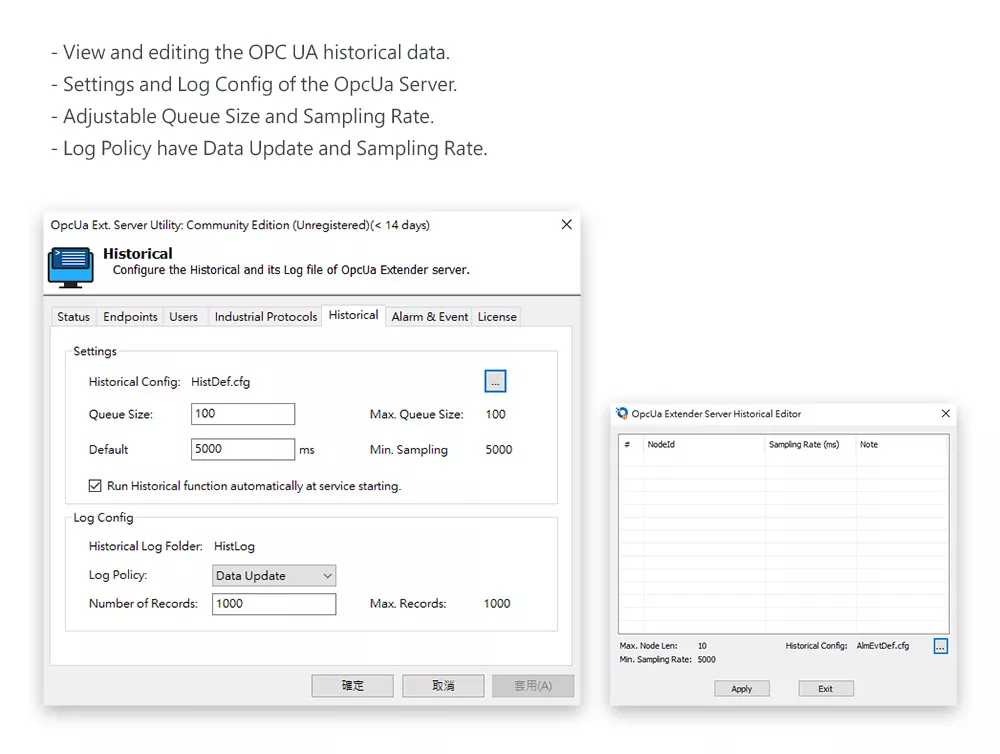Go to the Users tab

tap(183, 317)
